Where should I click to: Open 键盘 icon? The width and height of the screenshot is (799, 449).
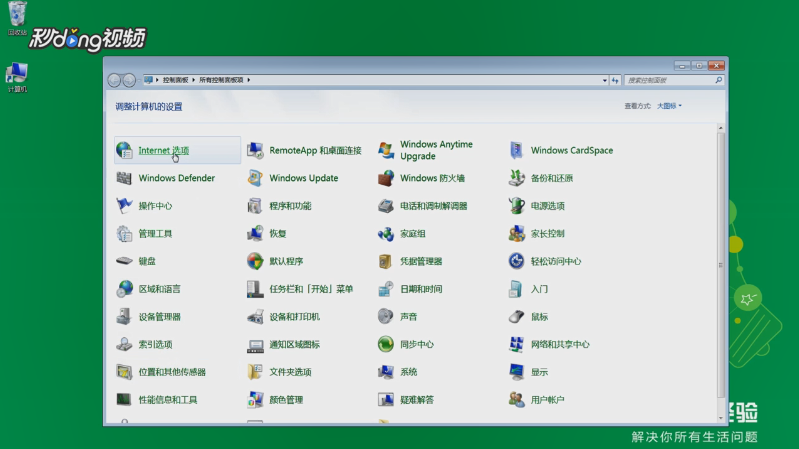[124, 261]
